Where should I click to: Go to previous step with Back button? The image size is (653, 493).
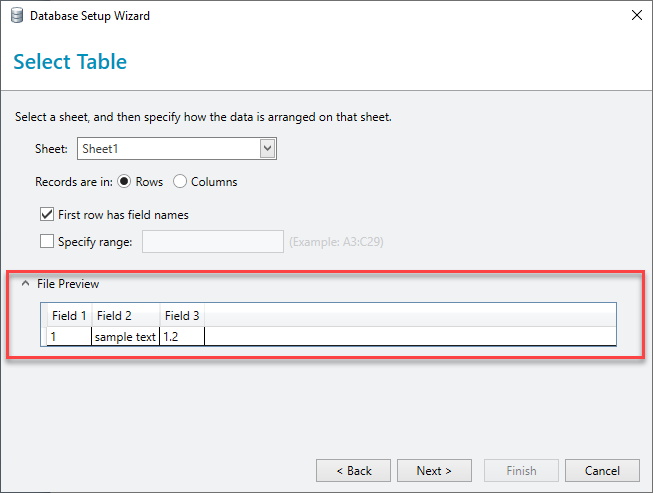354,471
